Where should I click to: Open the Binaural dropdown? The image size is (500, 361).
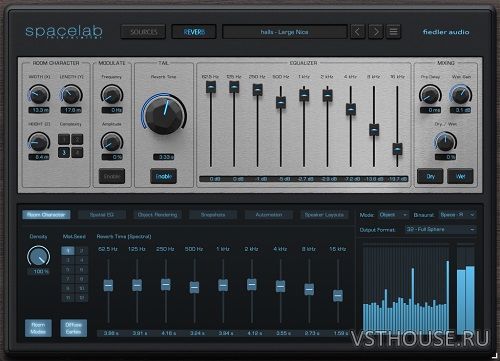coord(457,215)
